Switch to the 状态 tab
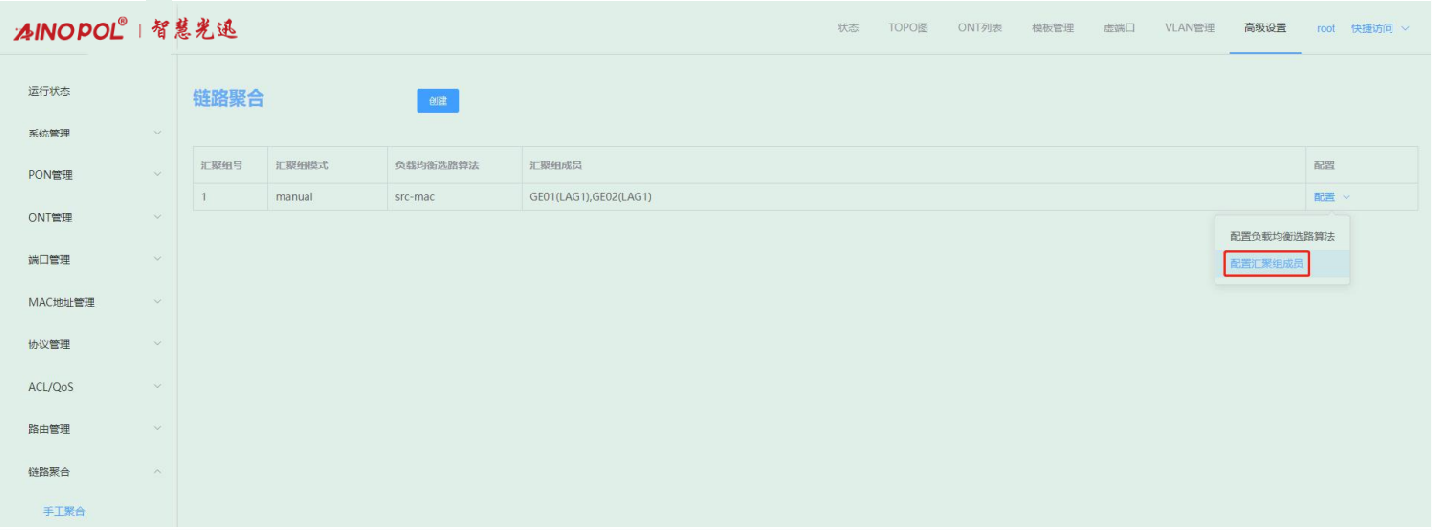Image resolution: width=1432 pixels, height=530 pixels. click(848, 28)
